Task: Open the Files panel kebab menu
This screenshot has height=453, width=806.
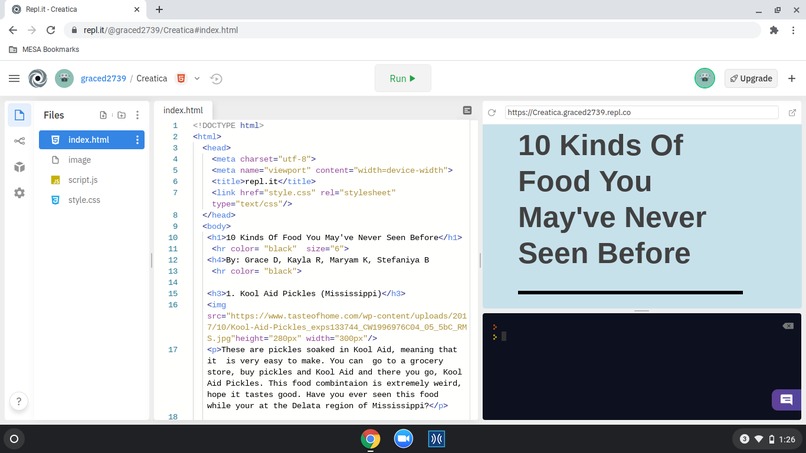Action: click(137, 115)
